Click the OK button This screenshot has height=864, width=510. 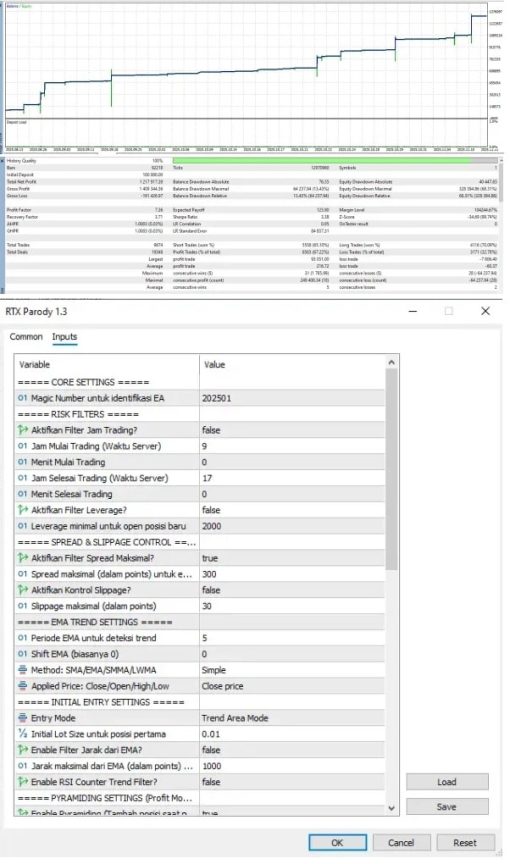point(337,843)
